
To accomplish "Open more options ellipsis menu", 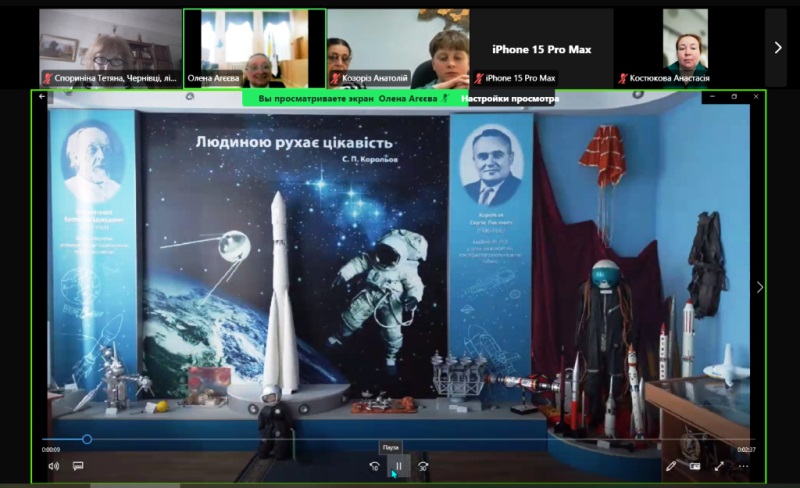I will [743, 466].
